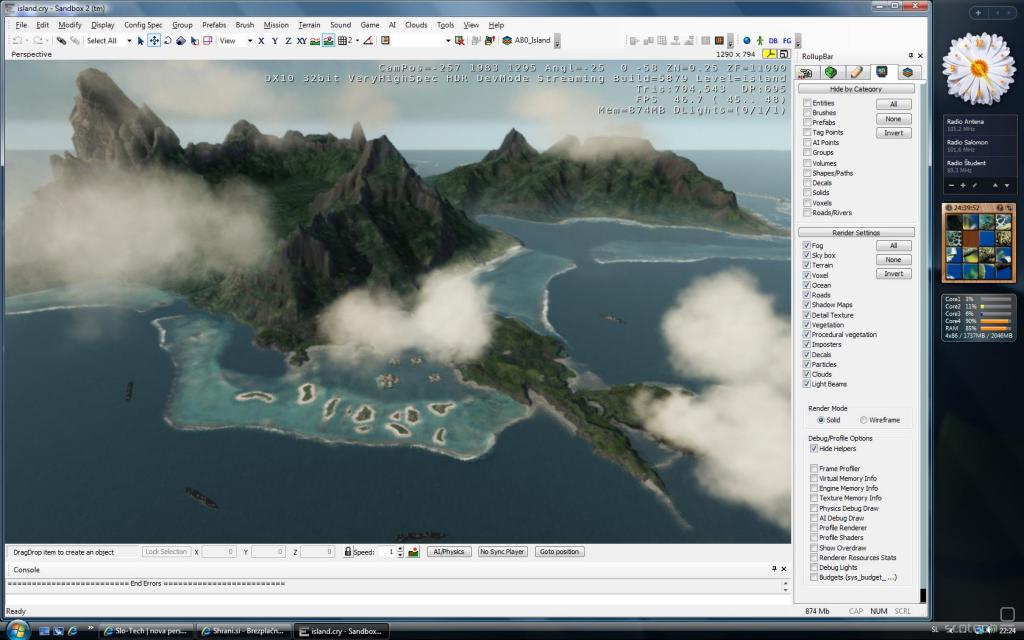This screenshot has height=640, width=1024.
Task: Click None under Render Settings
Action: tap(893, 260)
